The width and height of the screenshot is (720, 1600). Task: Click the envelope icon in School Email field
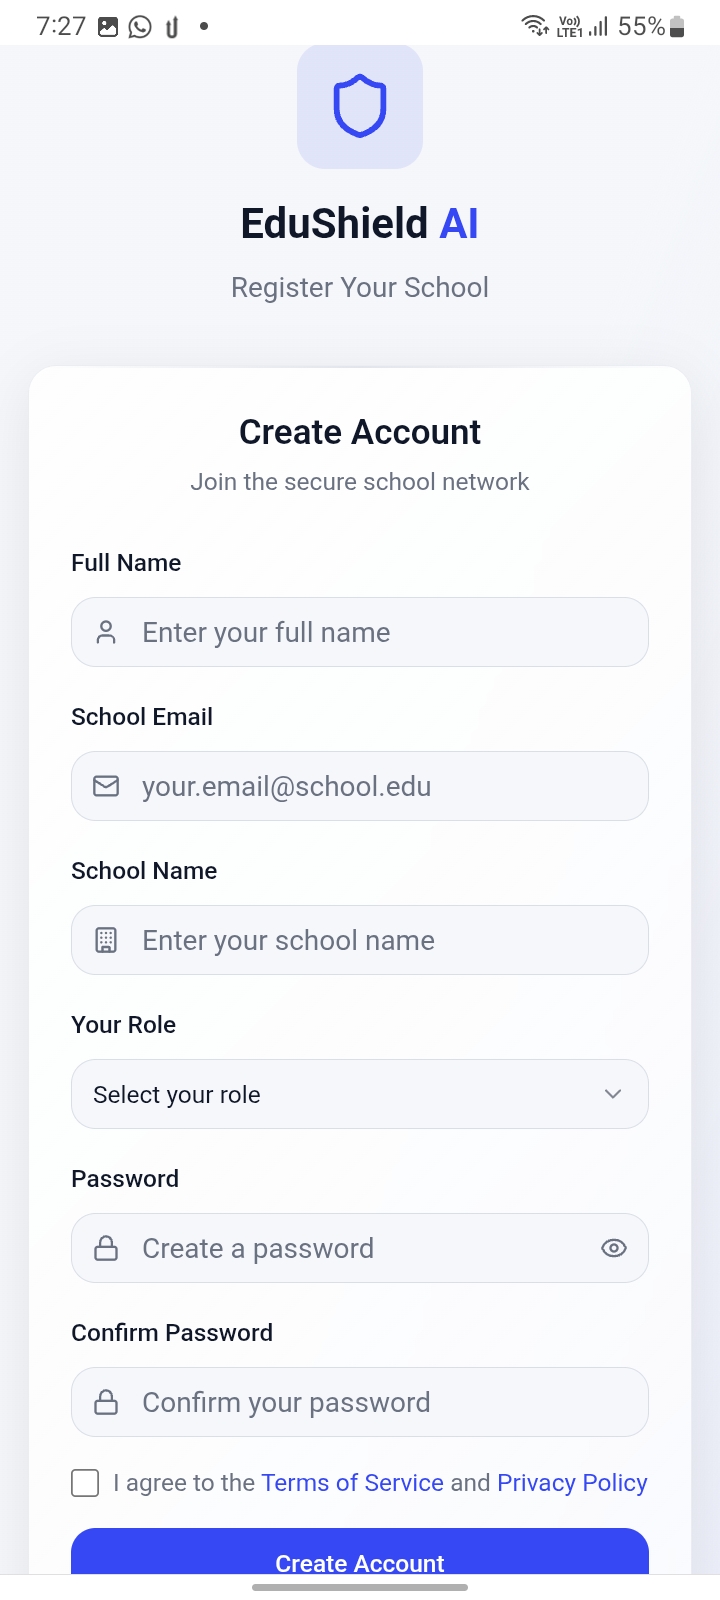(x=106, y=786)
